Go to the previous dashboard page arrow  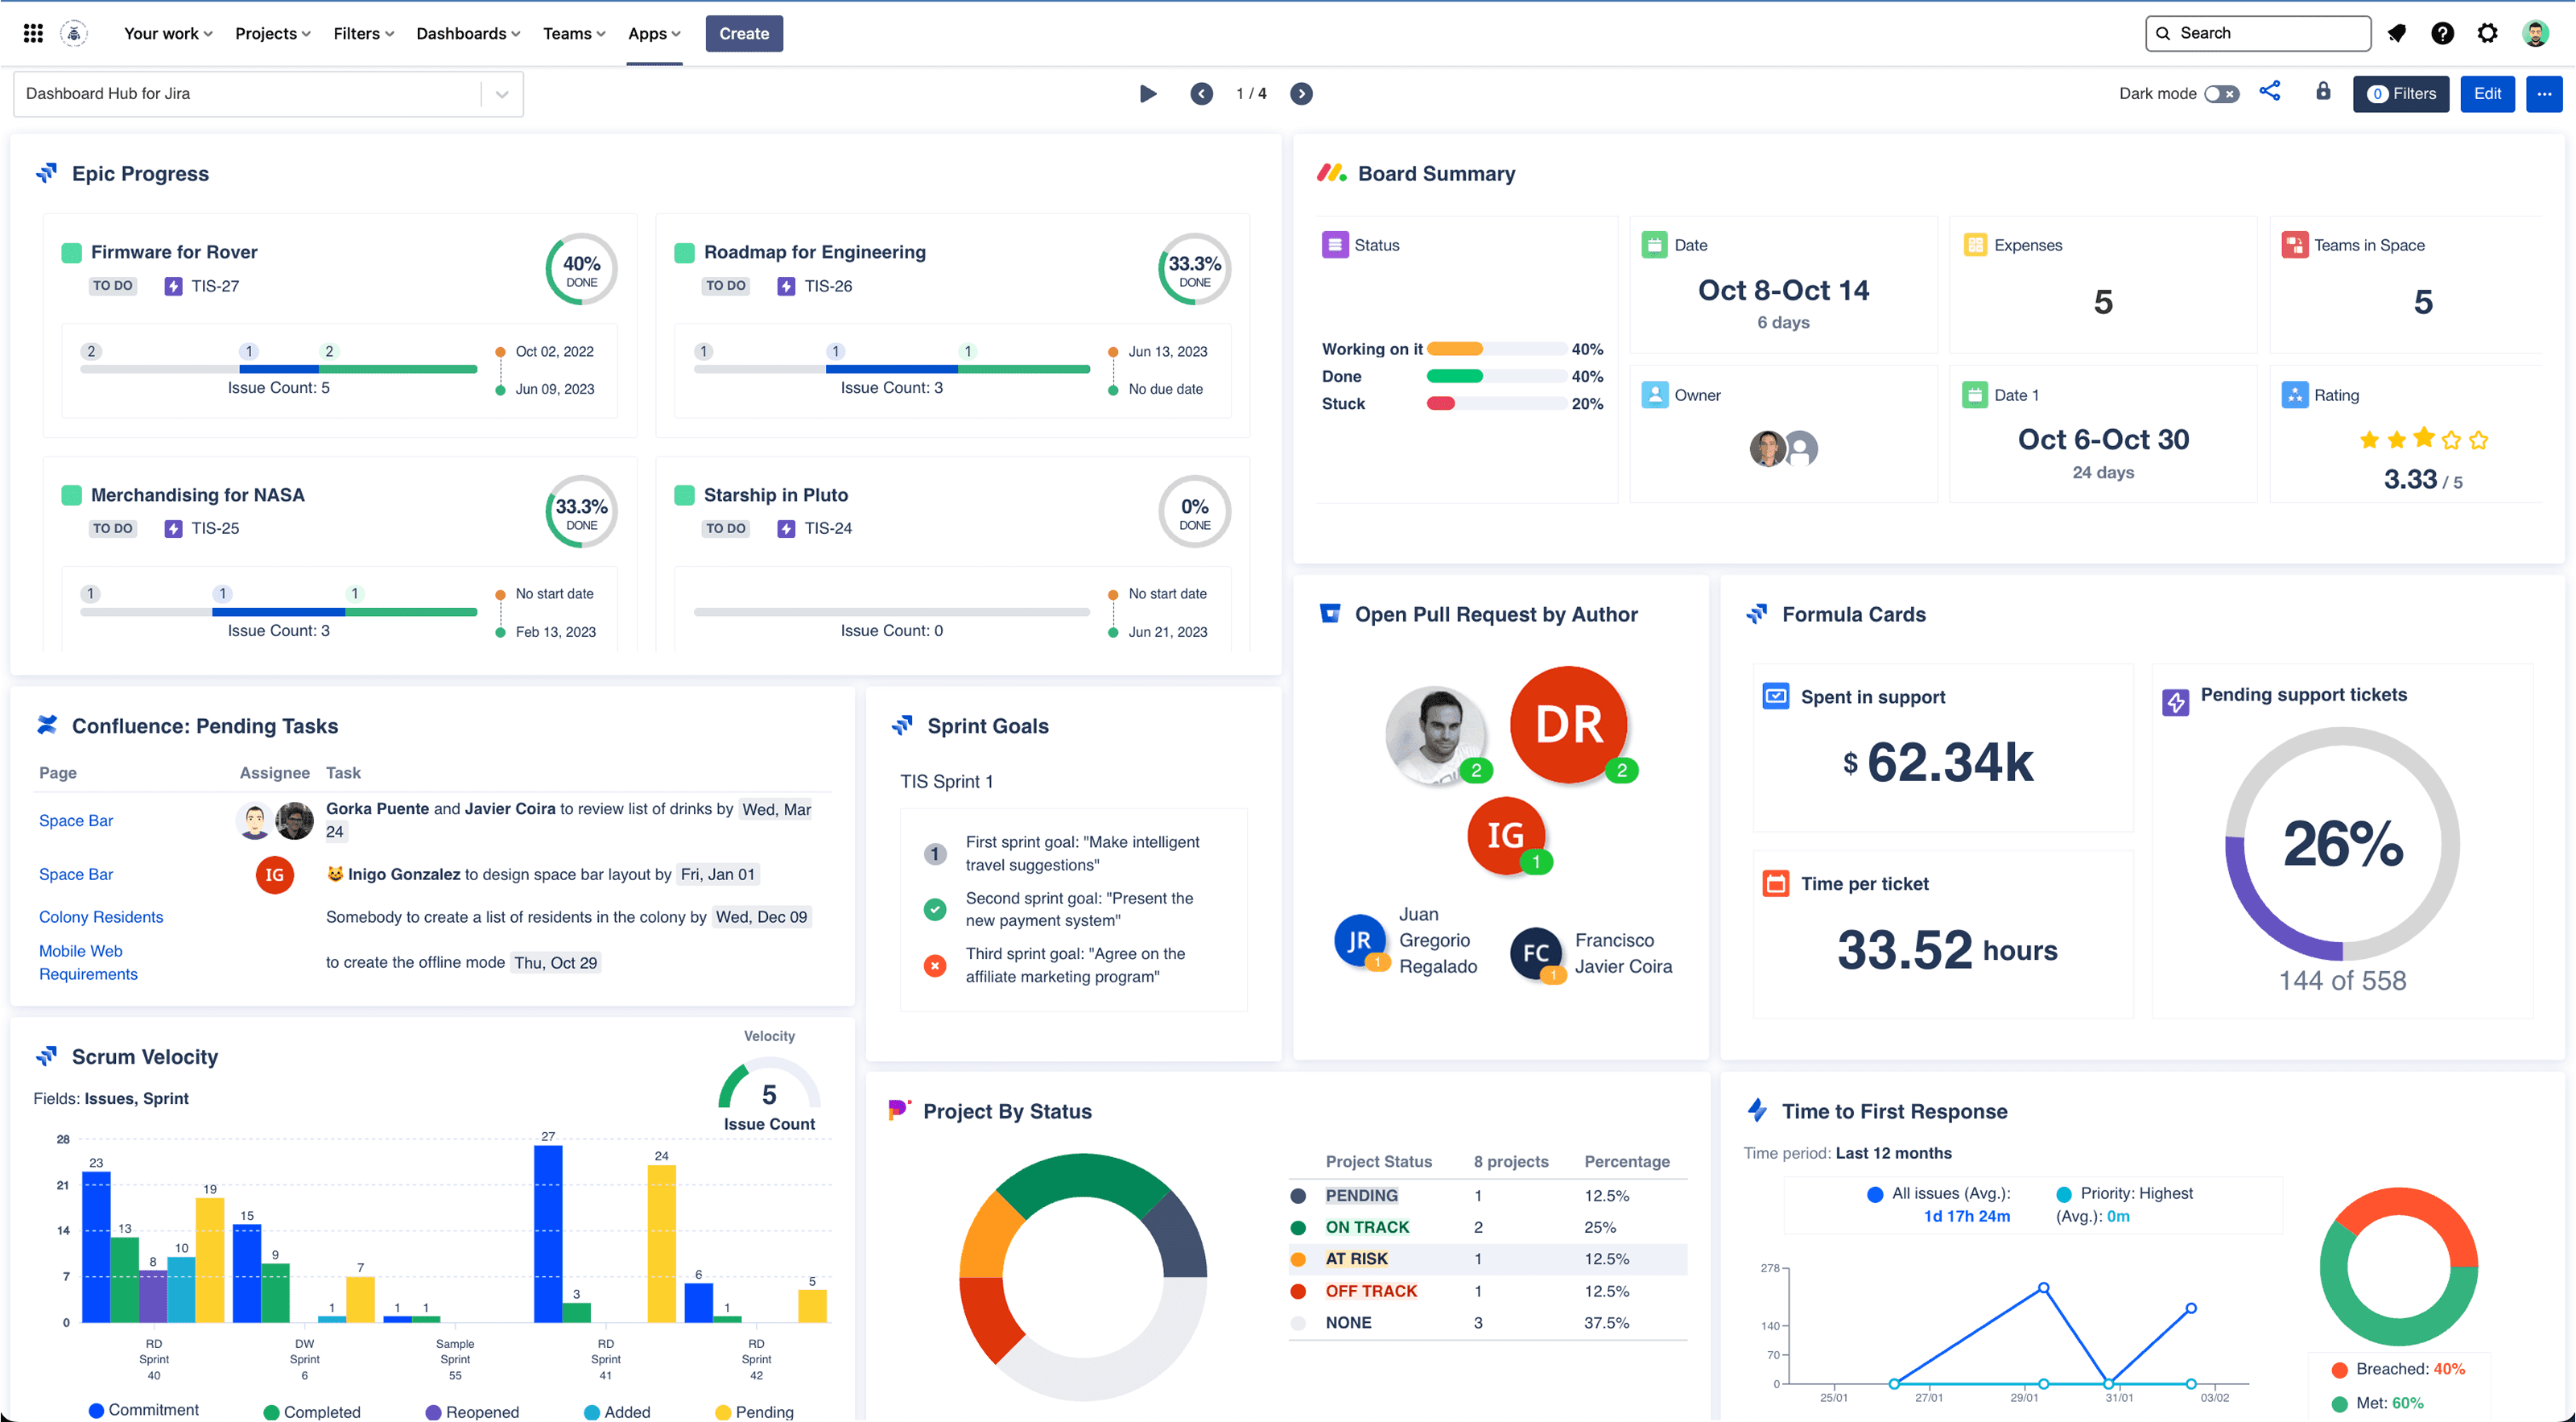tap(1202, 93)
